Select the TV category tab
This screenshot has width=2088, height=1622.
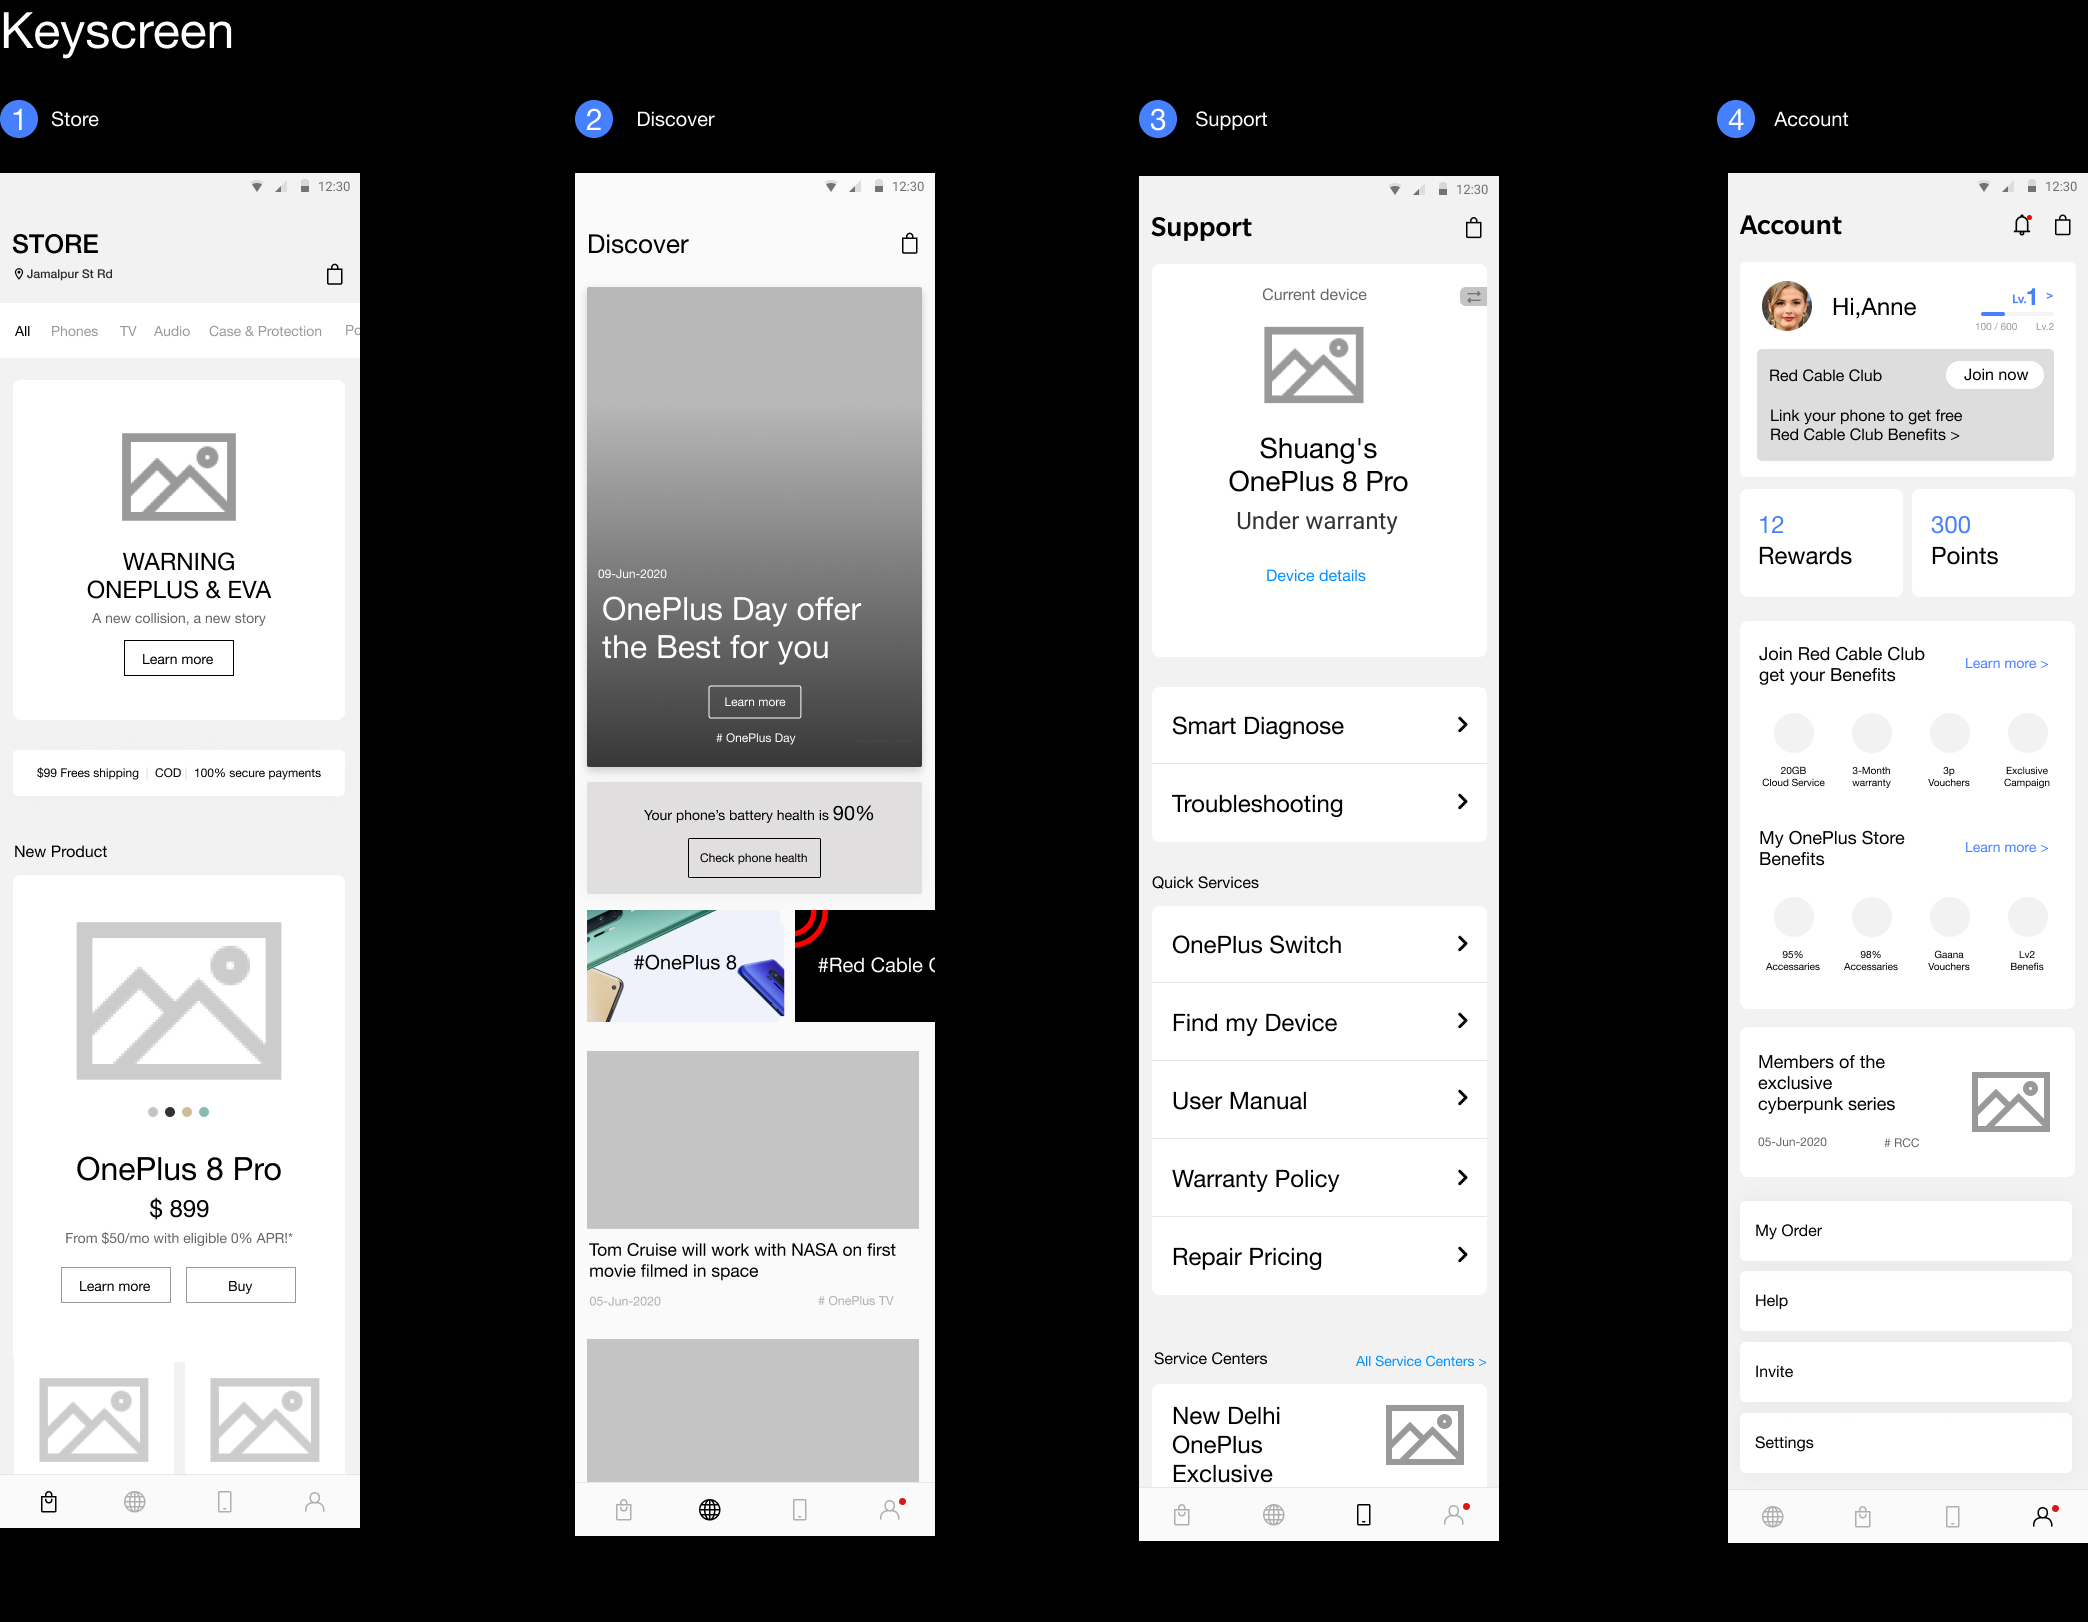coord(128,331)
